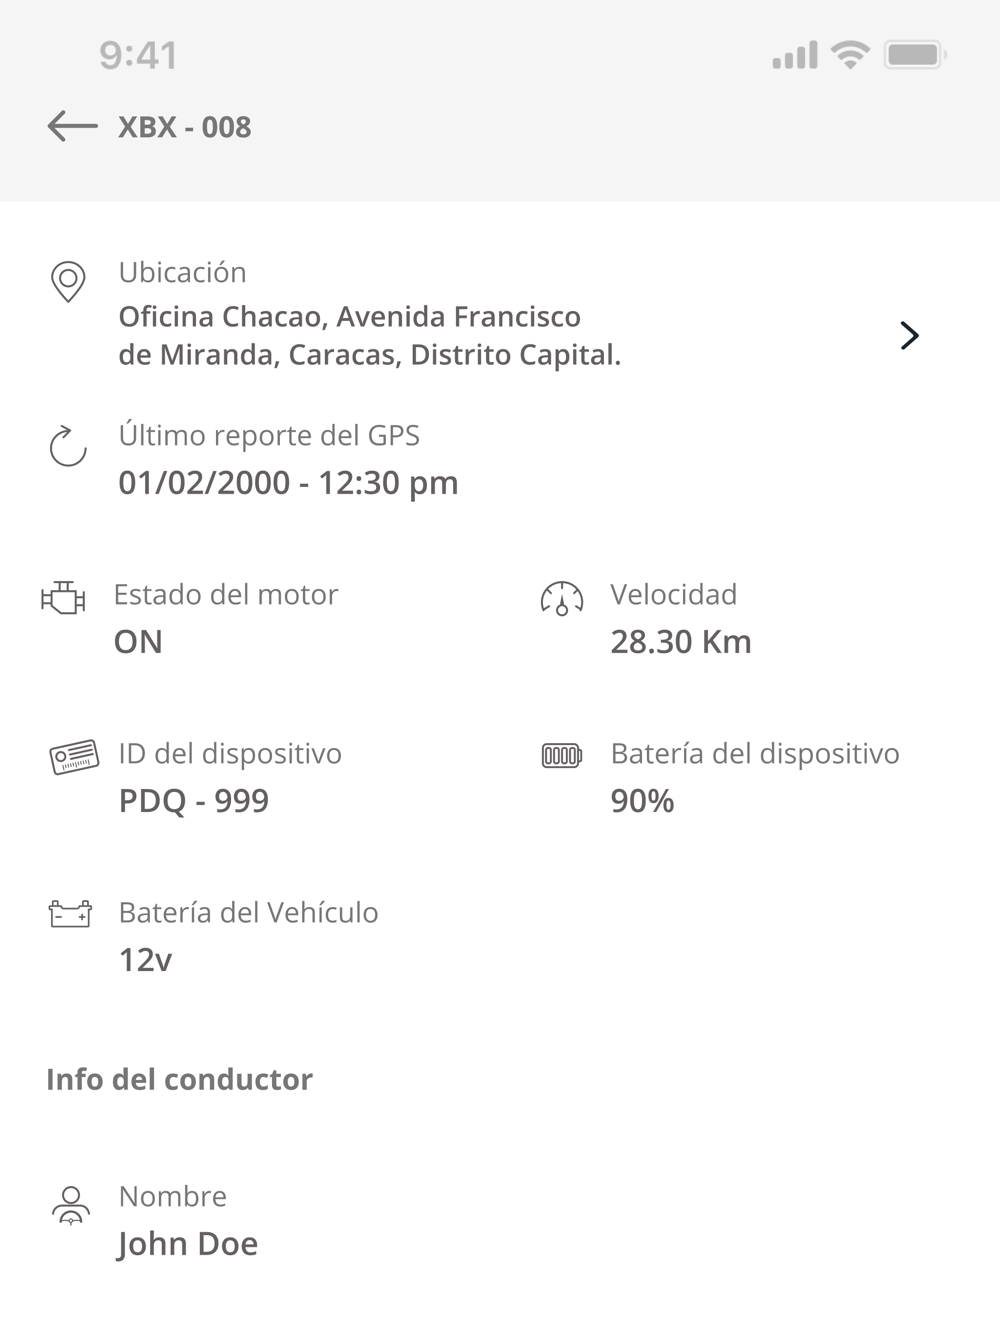Tap the driver profile icon
Viewport: 1000px width, 1334px height.
pyautogui.click(x=70, y=1205)
